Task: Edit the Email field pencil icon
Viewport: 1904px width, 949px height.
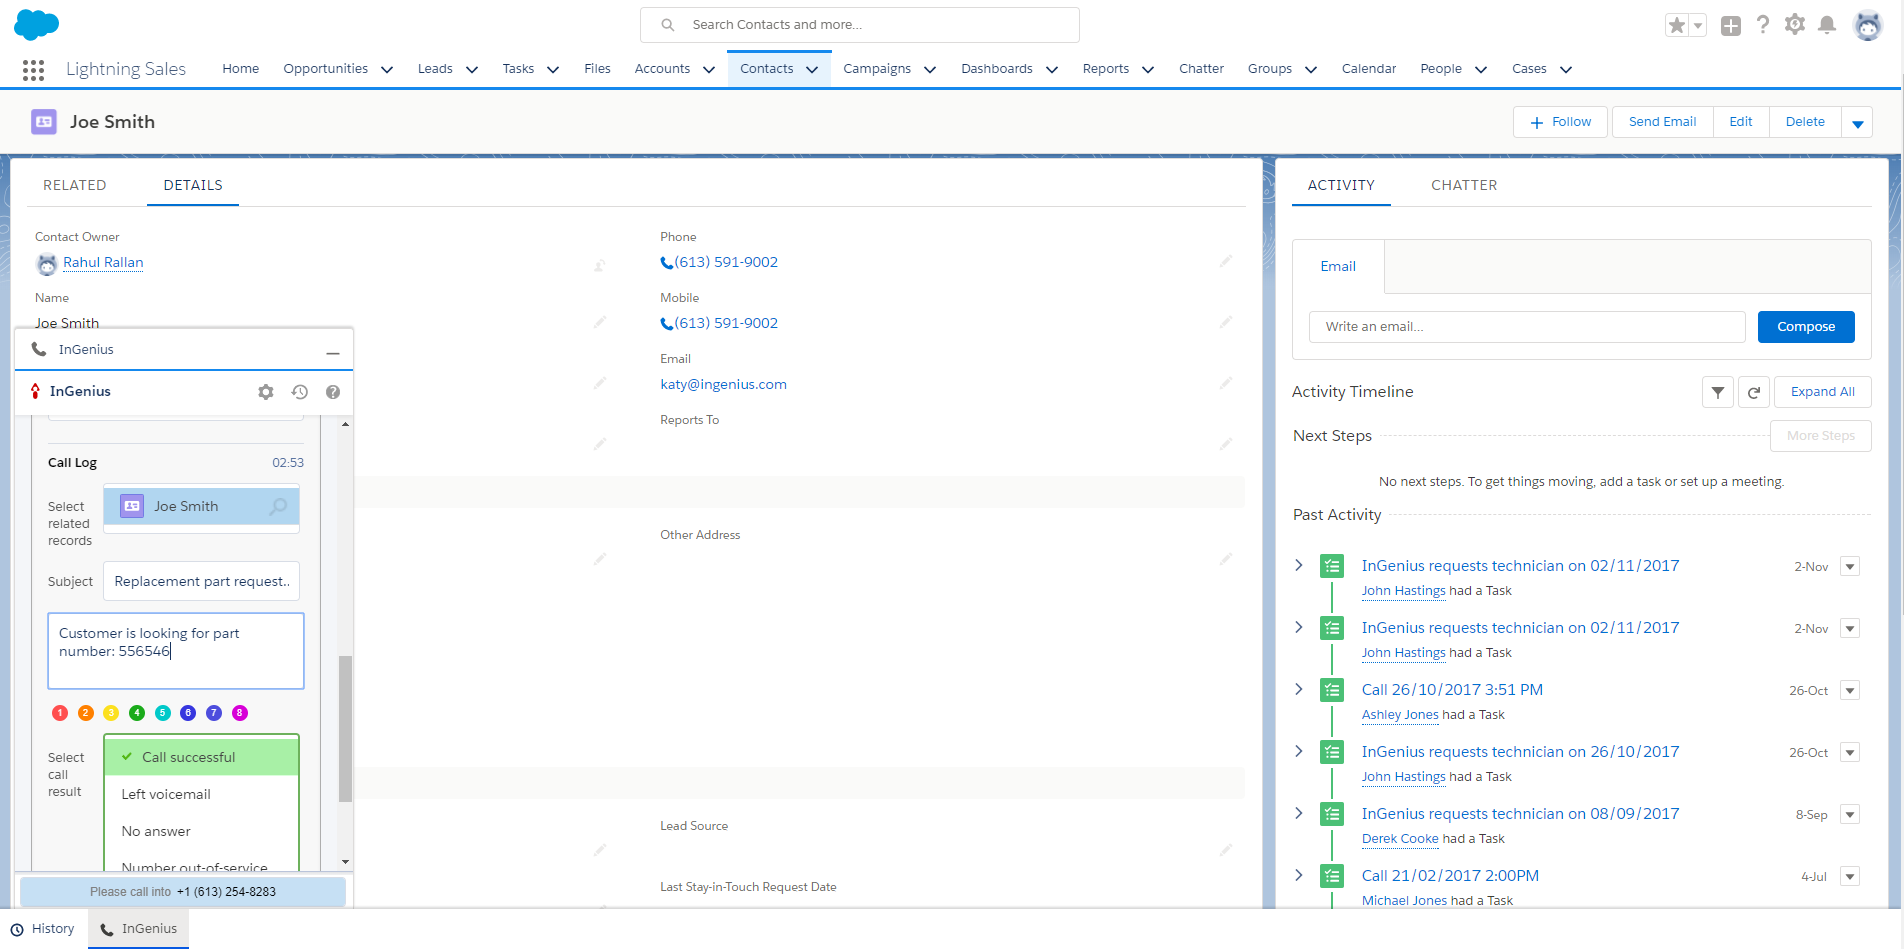Action: click(x=1226, y=384)
